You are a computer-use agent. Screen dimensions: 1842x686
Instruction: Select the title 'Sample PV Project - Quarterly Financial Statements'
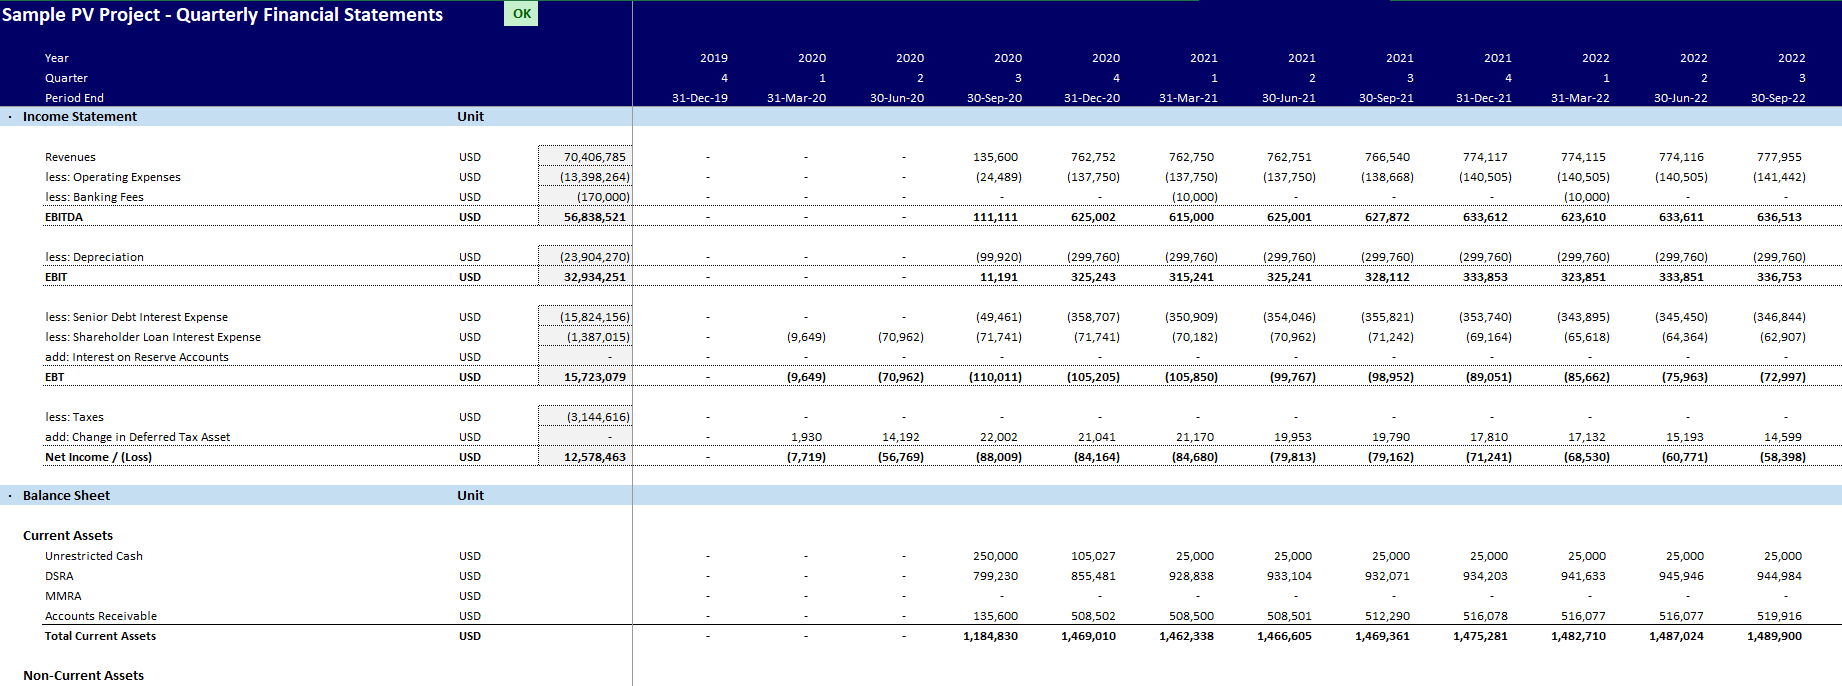point(222,15)
